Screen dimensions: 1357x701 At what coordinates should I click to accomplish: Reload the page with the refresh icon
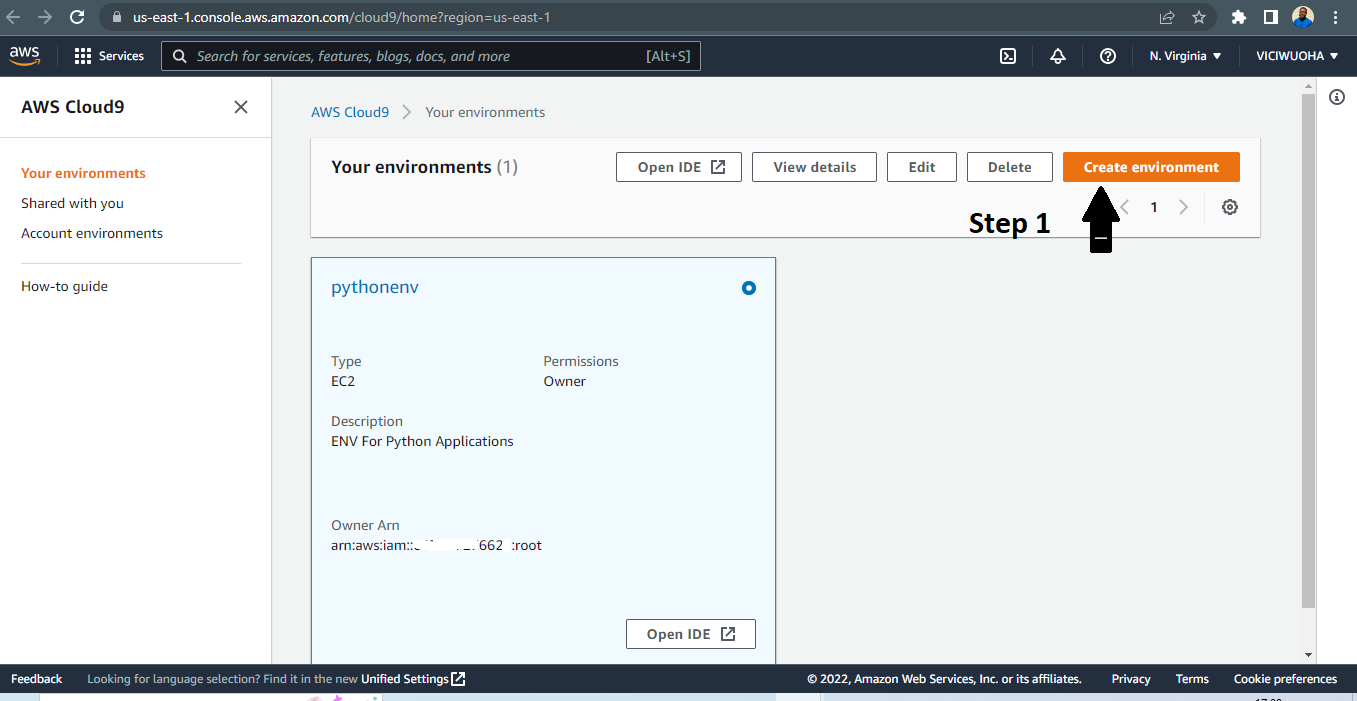point(77,17)
